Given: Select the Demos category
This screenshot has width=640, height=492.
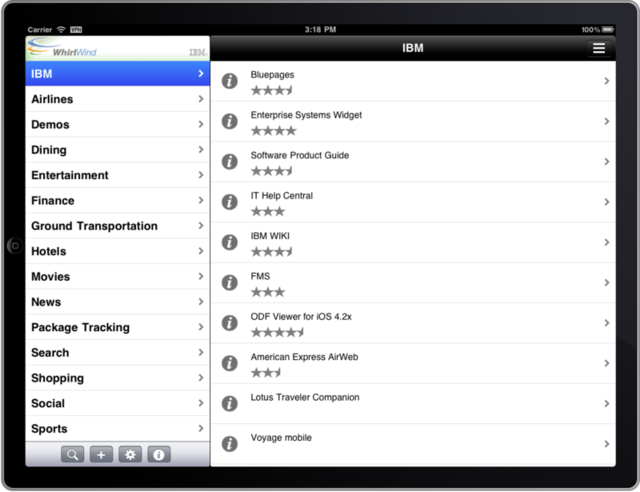Looking at the screenshot, I should [x=118, y=124].
